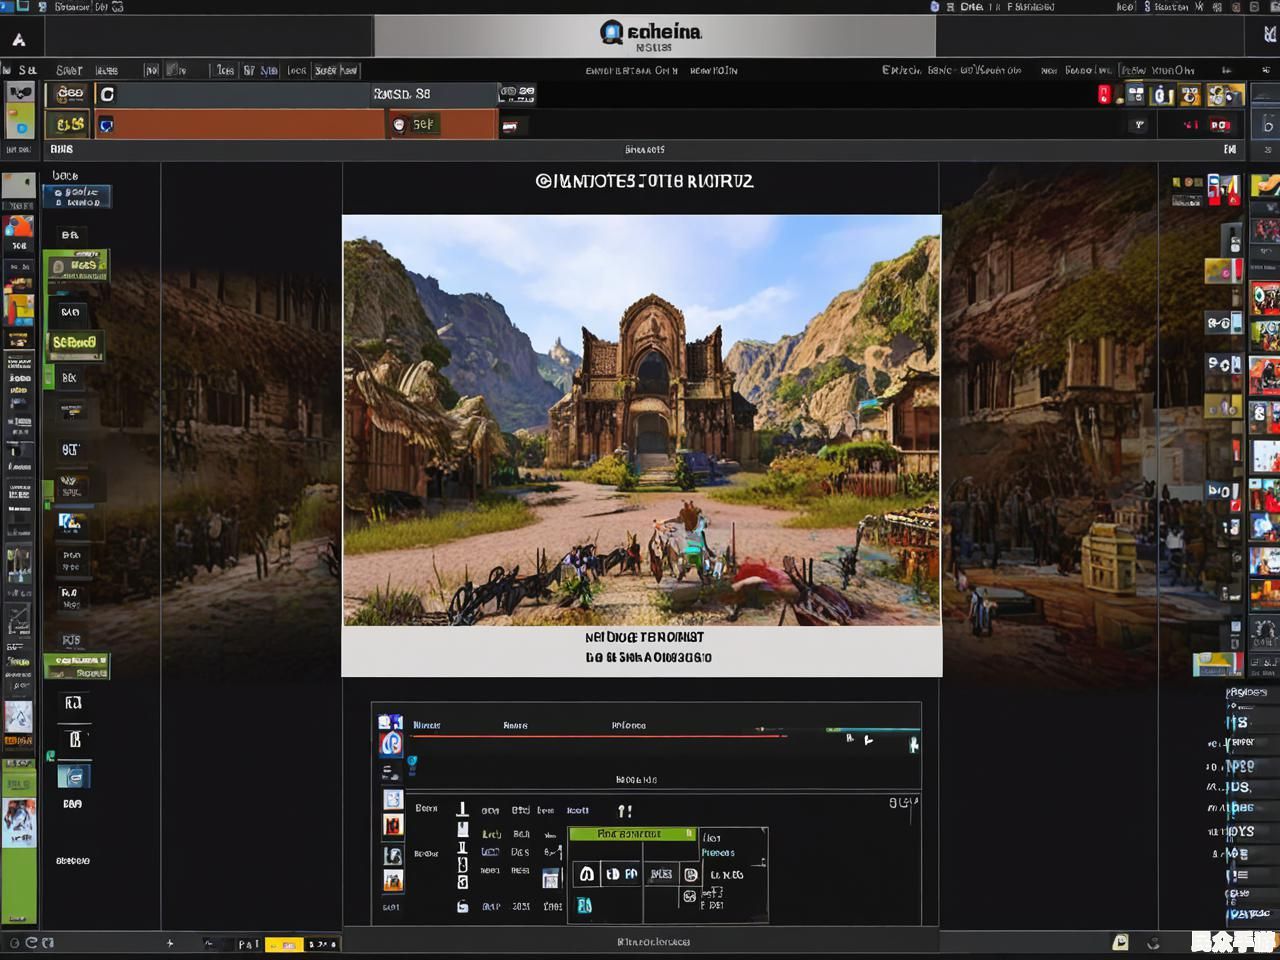Click the white 'C' icon in the gray bar
The width and height of the screenshot is (1280, 960).
pos(107,94)
